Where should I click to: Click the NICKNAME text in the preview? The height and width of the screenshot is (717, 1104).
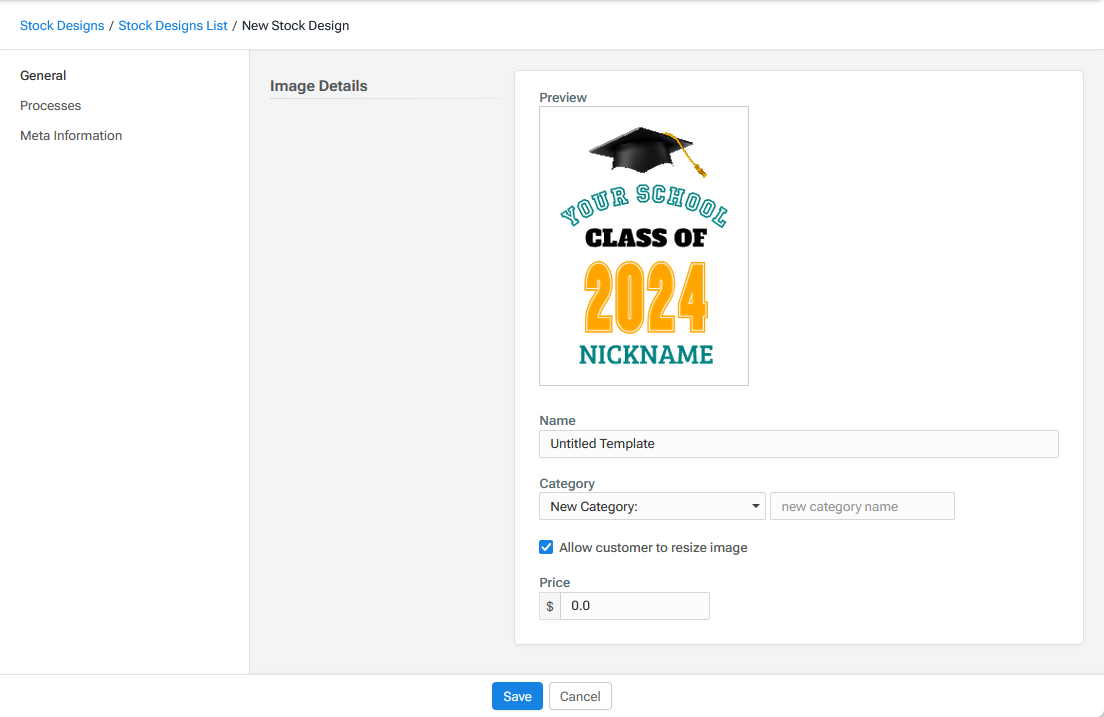pos(646,355)
